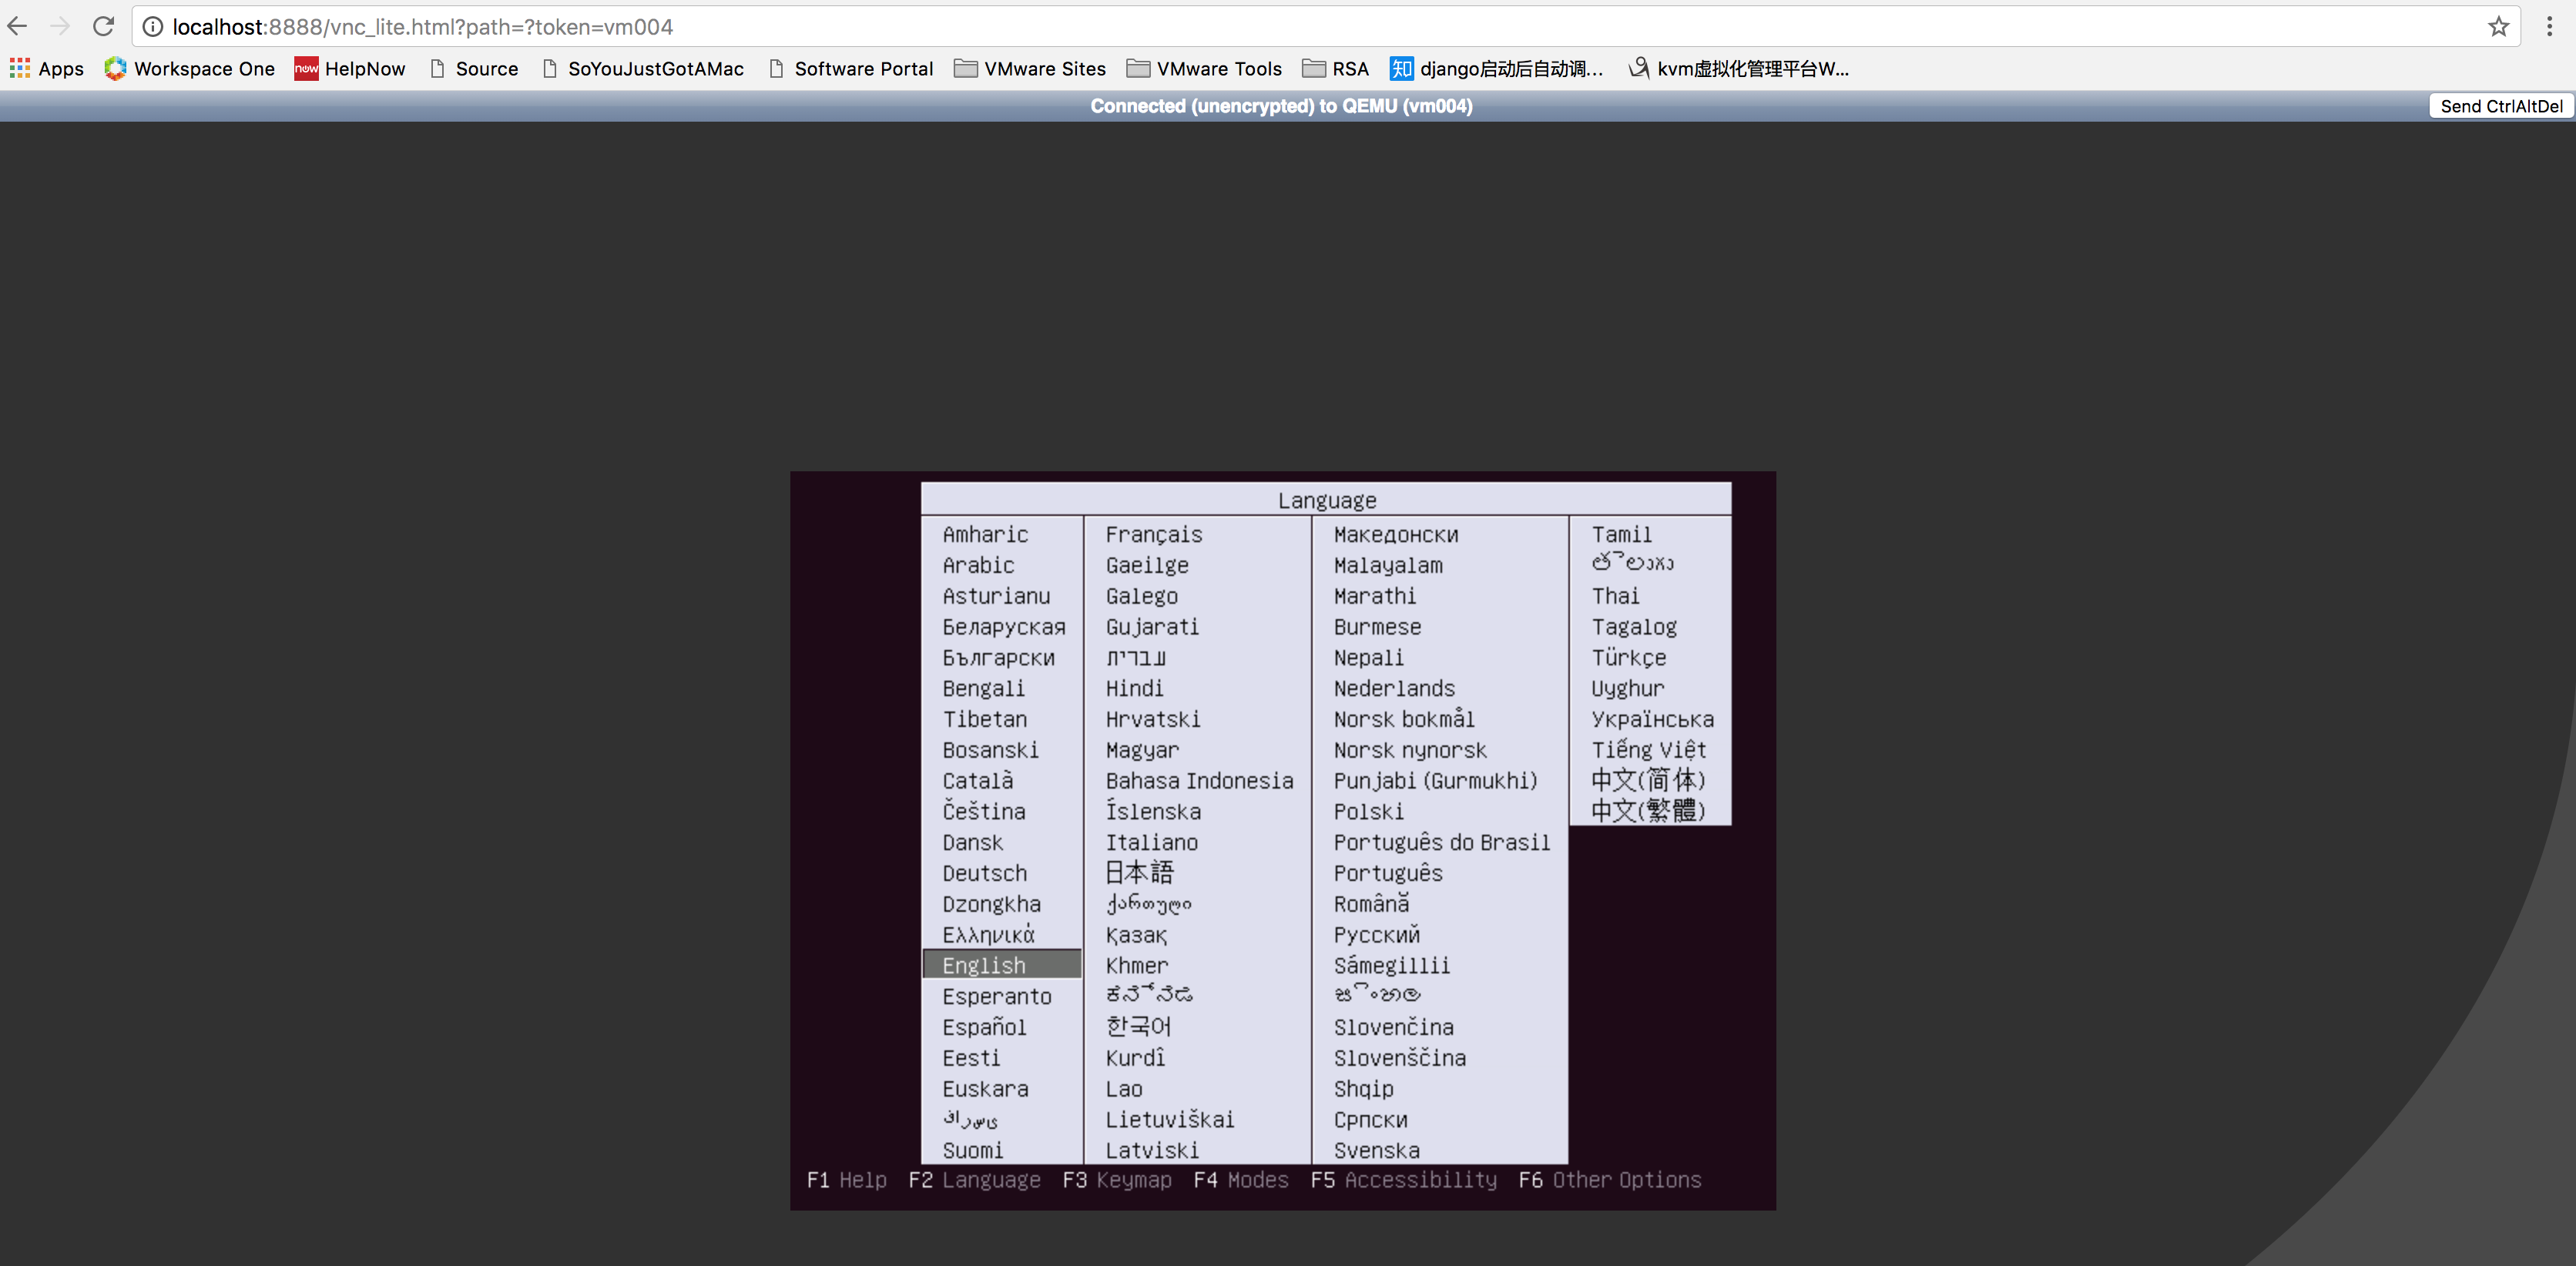Choose Deutsch in the language list

pos(984,873)
